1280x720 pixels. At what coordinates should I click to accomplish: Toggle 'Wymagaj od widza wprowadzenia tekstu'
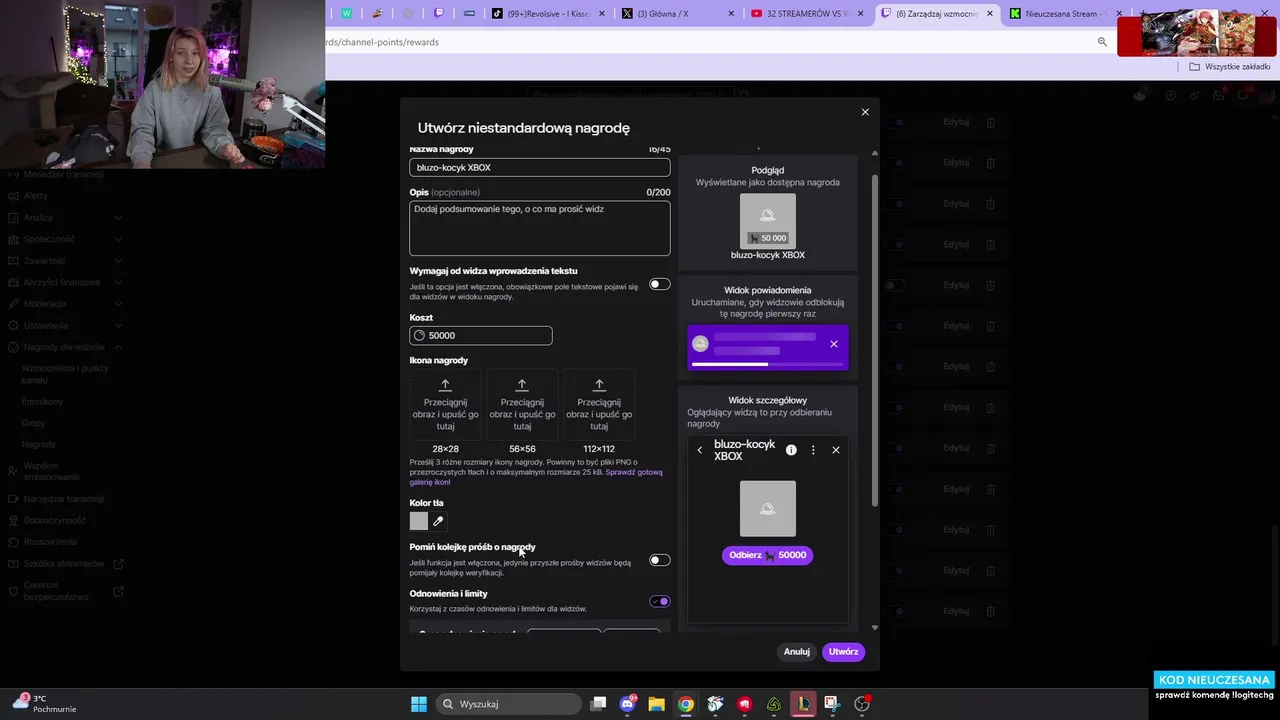point(659,284)
